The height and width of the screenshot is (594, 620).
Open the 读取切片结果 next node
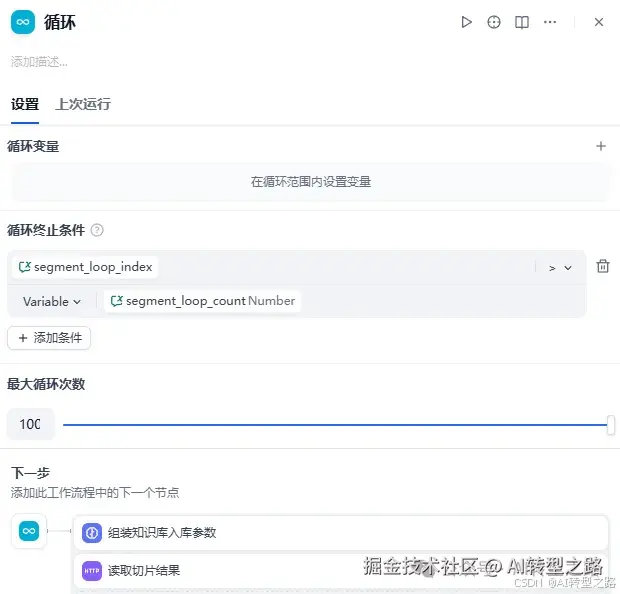341,571
